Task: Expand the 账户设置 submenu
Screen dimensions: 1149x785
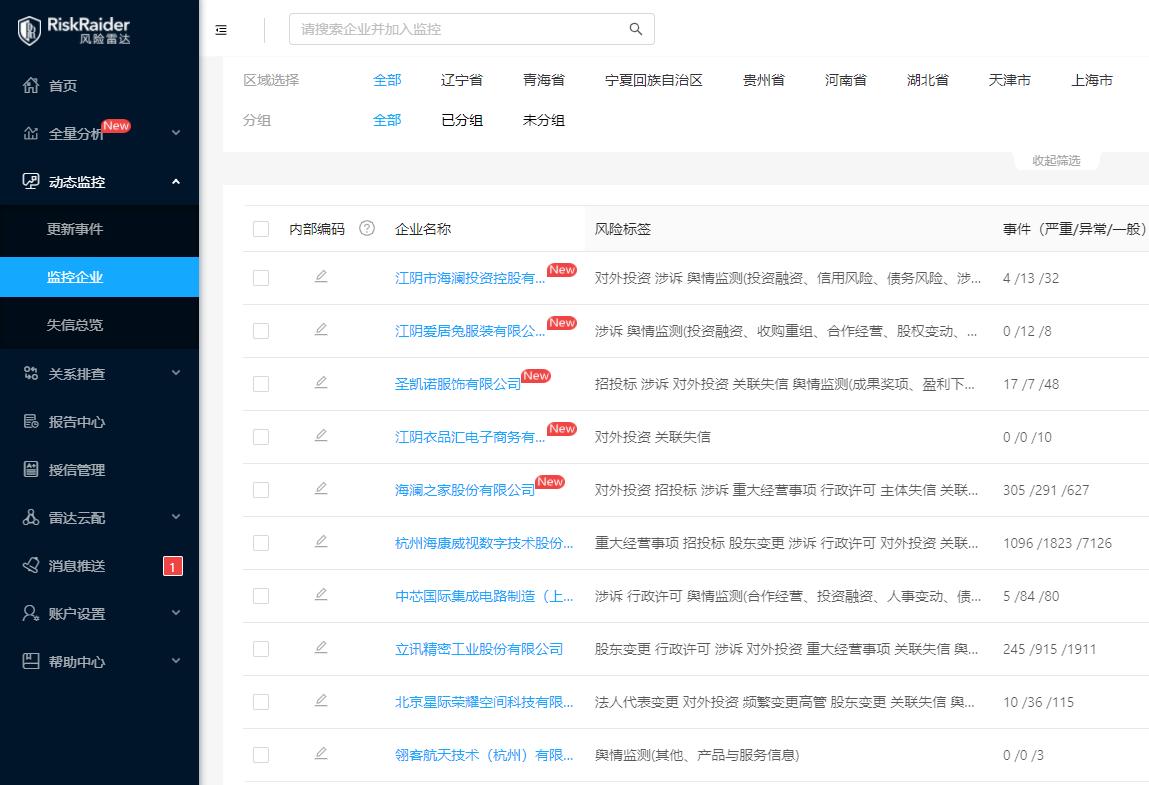Action: (176, 613)
